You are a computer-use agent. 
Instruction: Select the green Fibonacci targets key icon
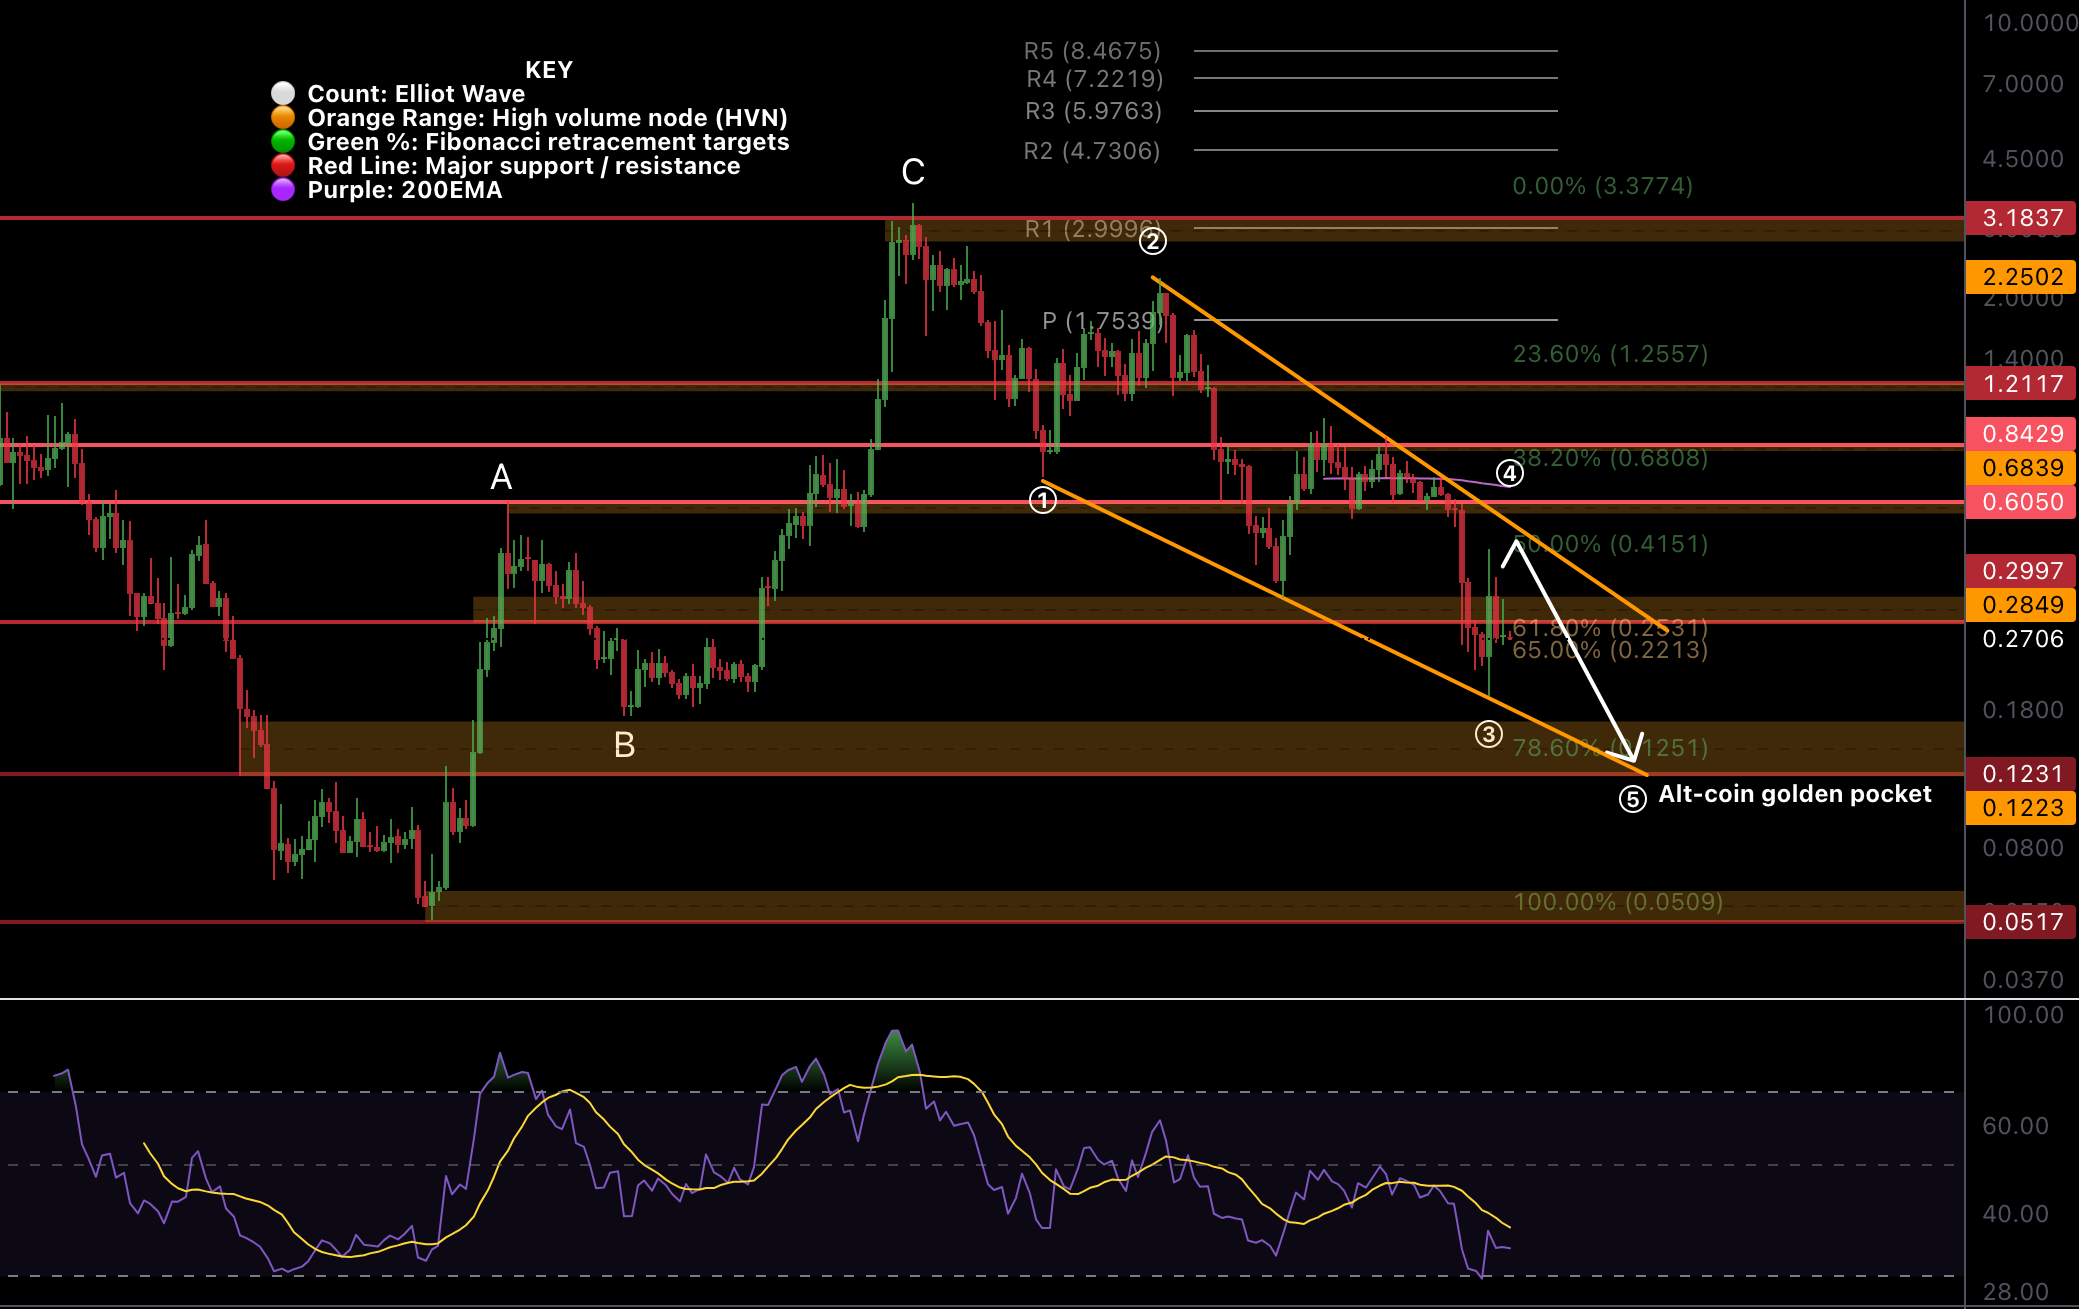point(284,142)
